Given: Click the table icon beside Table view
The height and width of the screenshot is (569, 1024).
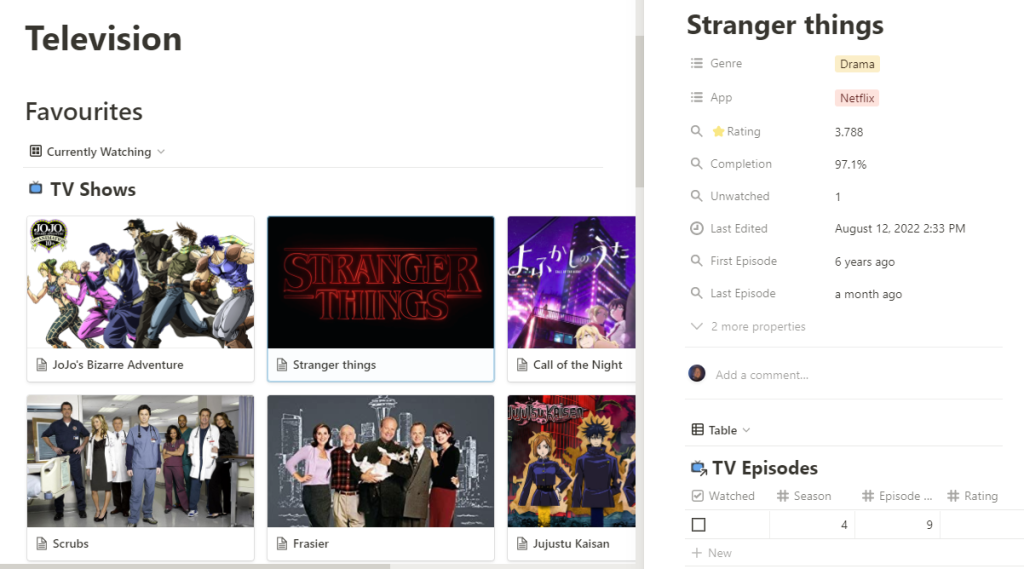Looking at the screenshot, I should pyautogui.click(x=697, y=430).
